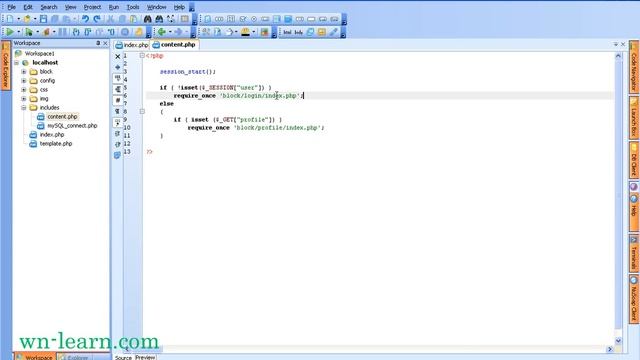This screenshot has width=640, height=360.
Task: Collapse the 'includes' folder in workspace tree
Action: [x=24, y=107]
